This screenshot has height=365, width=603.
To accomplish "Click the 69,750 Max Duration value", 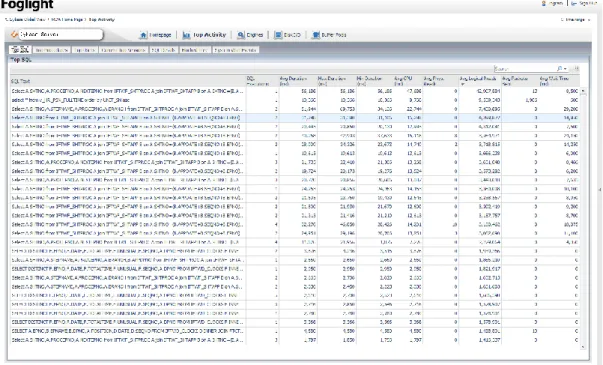I will (348, 109).
